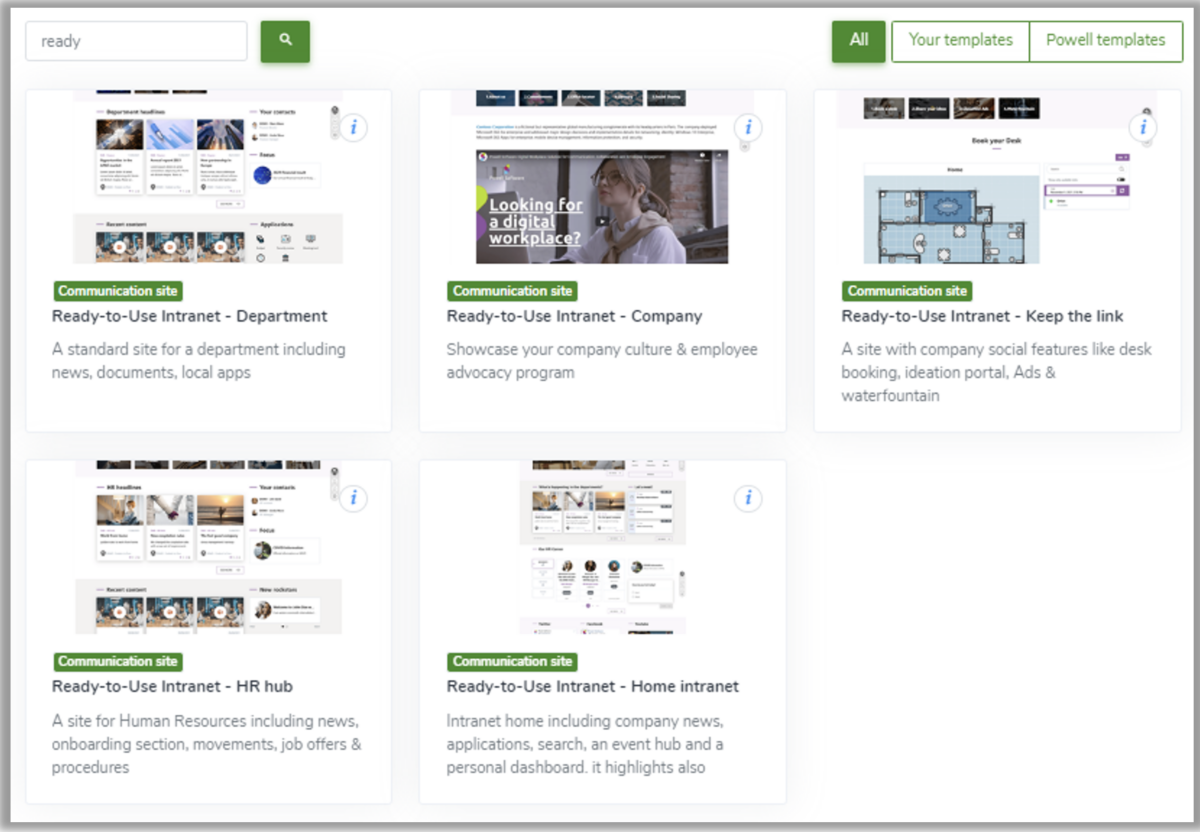Click the green search magnifier icon
1200x832 pixels.
click(x=285, y=41)
